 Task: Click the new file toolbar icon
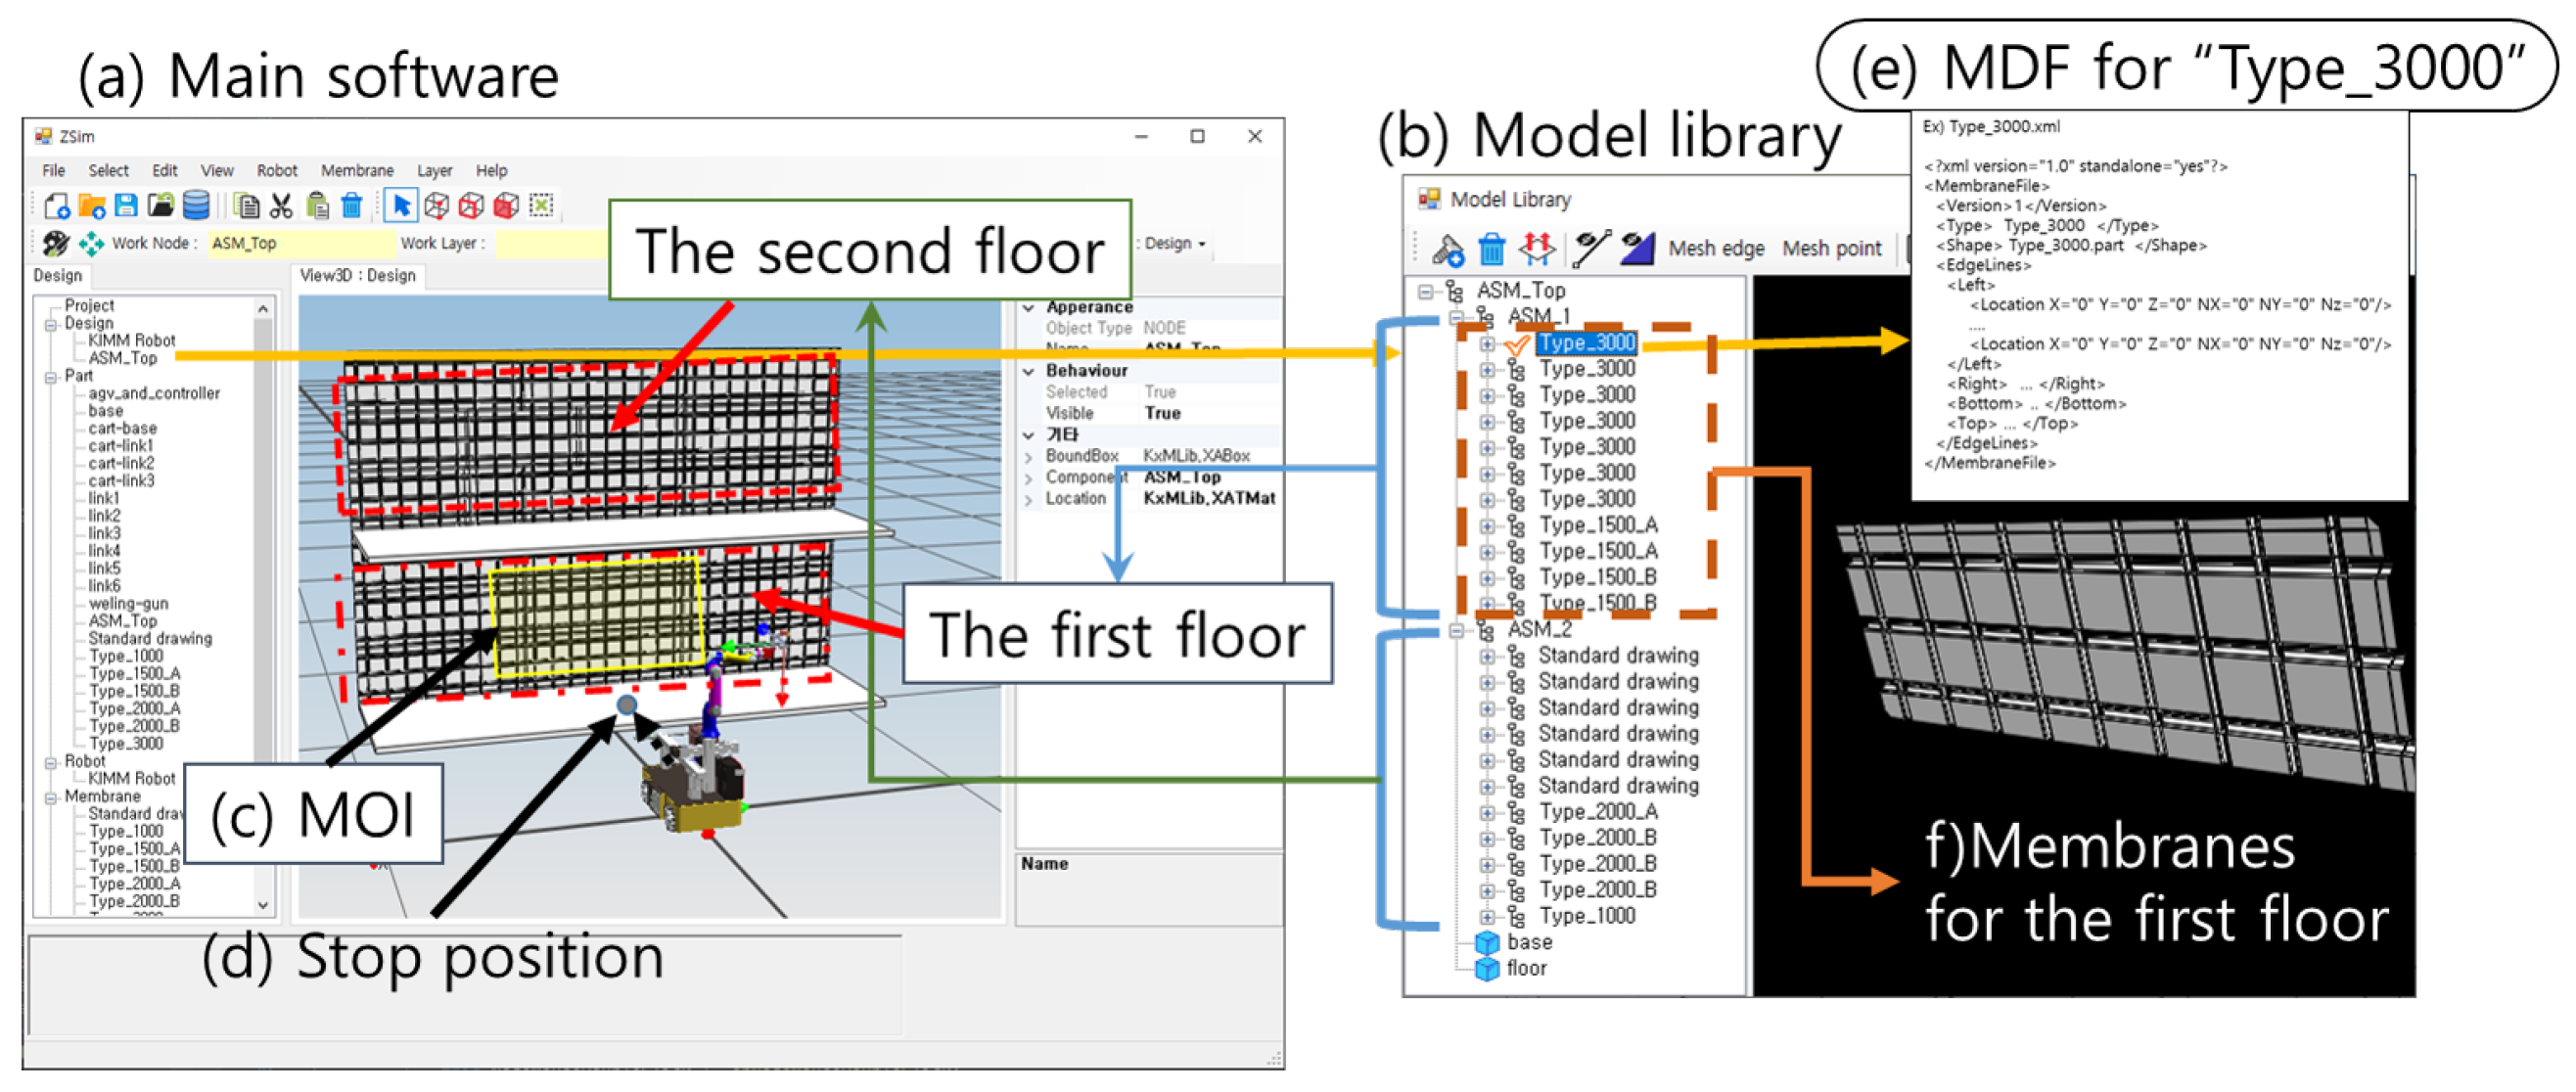click(x=57, y=206)
